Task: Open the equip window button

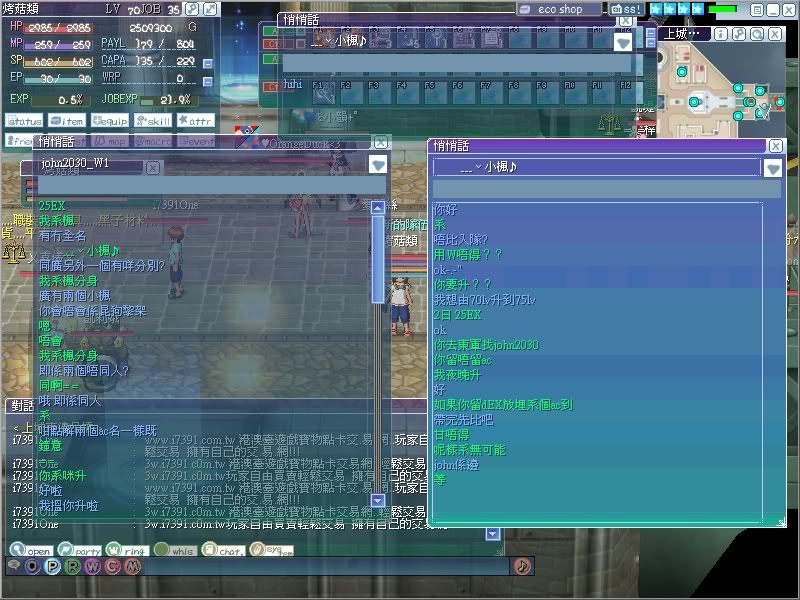Action: pos(110,121)
